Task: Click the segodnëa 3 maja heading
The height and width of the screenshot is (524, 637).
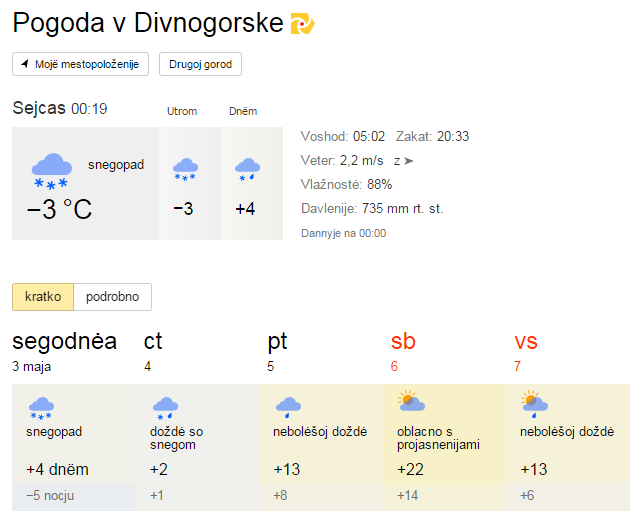Action: point(65,351)
